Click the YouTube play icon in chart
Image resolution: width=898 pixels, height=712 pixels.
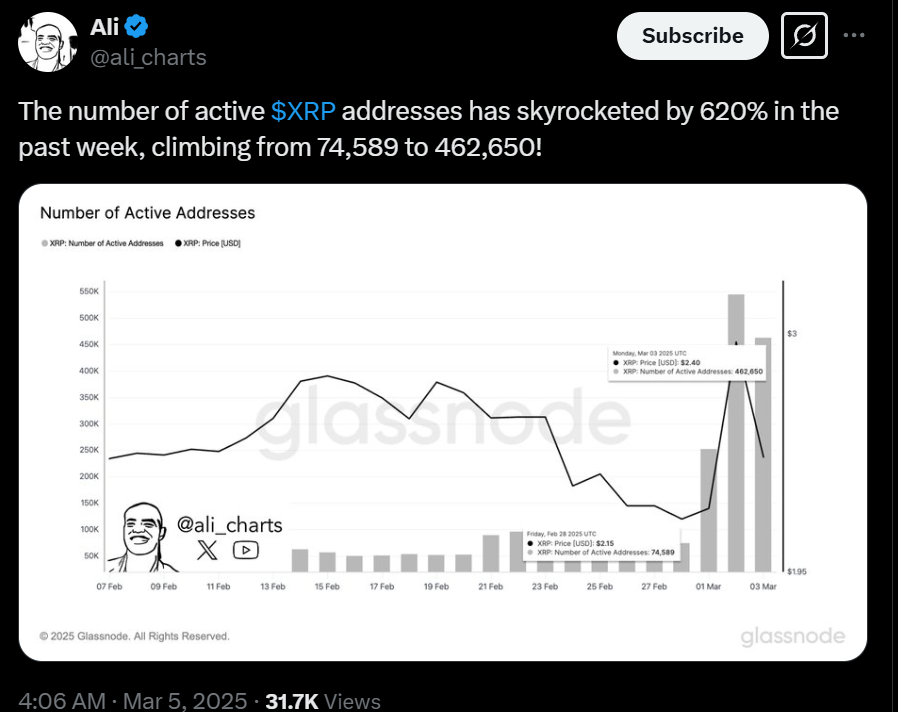point(246,550)
